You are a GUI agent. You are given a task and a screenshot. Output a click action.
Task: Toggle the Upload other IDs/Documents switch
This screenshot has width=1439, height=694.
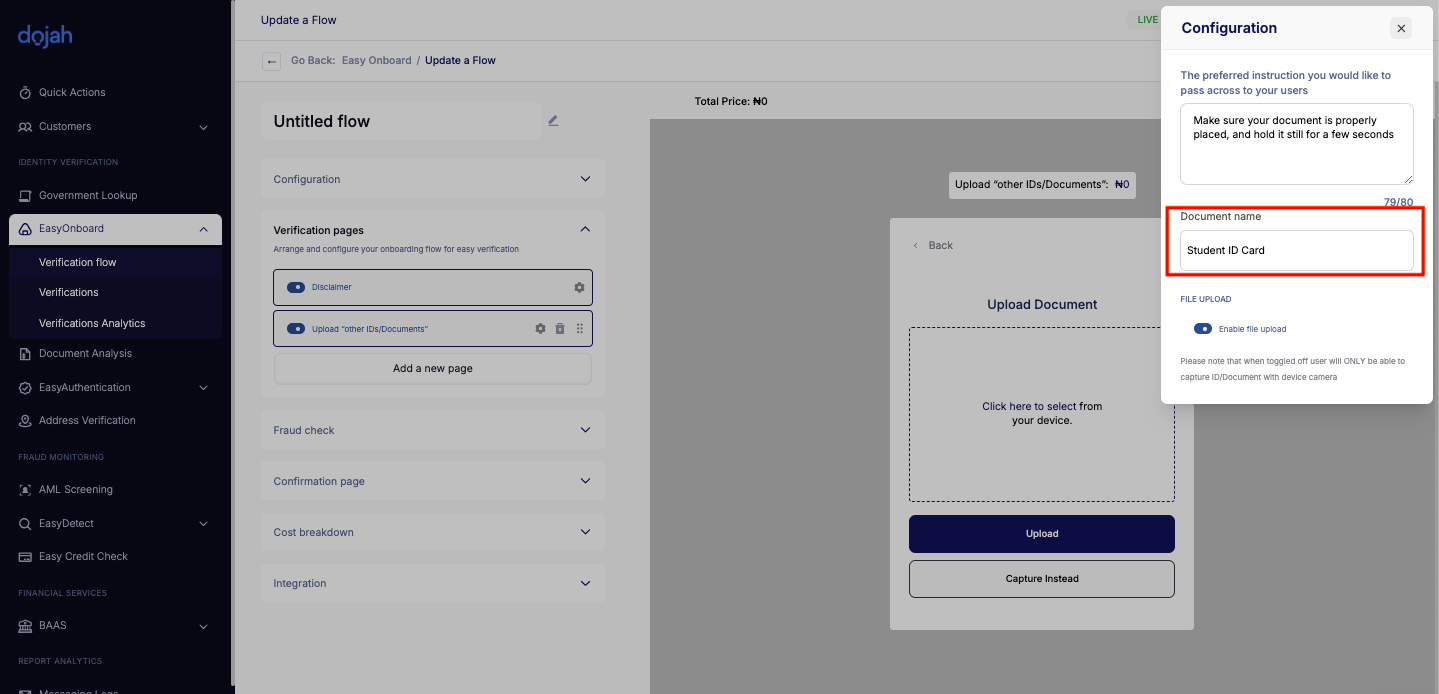[x=296, y=329]
